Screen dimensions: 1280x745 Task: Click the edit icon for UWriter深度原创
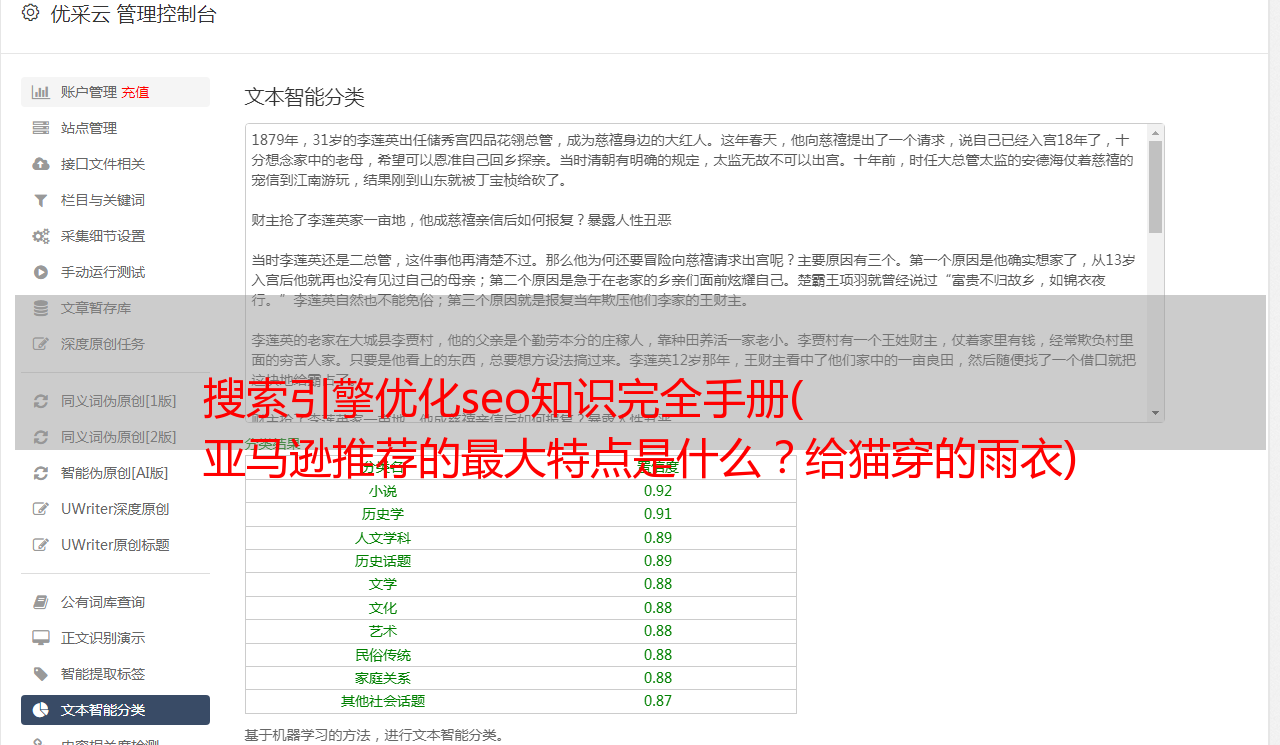click(40, 509)
